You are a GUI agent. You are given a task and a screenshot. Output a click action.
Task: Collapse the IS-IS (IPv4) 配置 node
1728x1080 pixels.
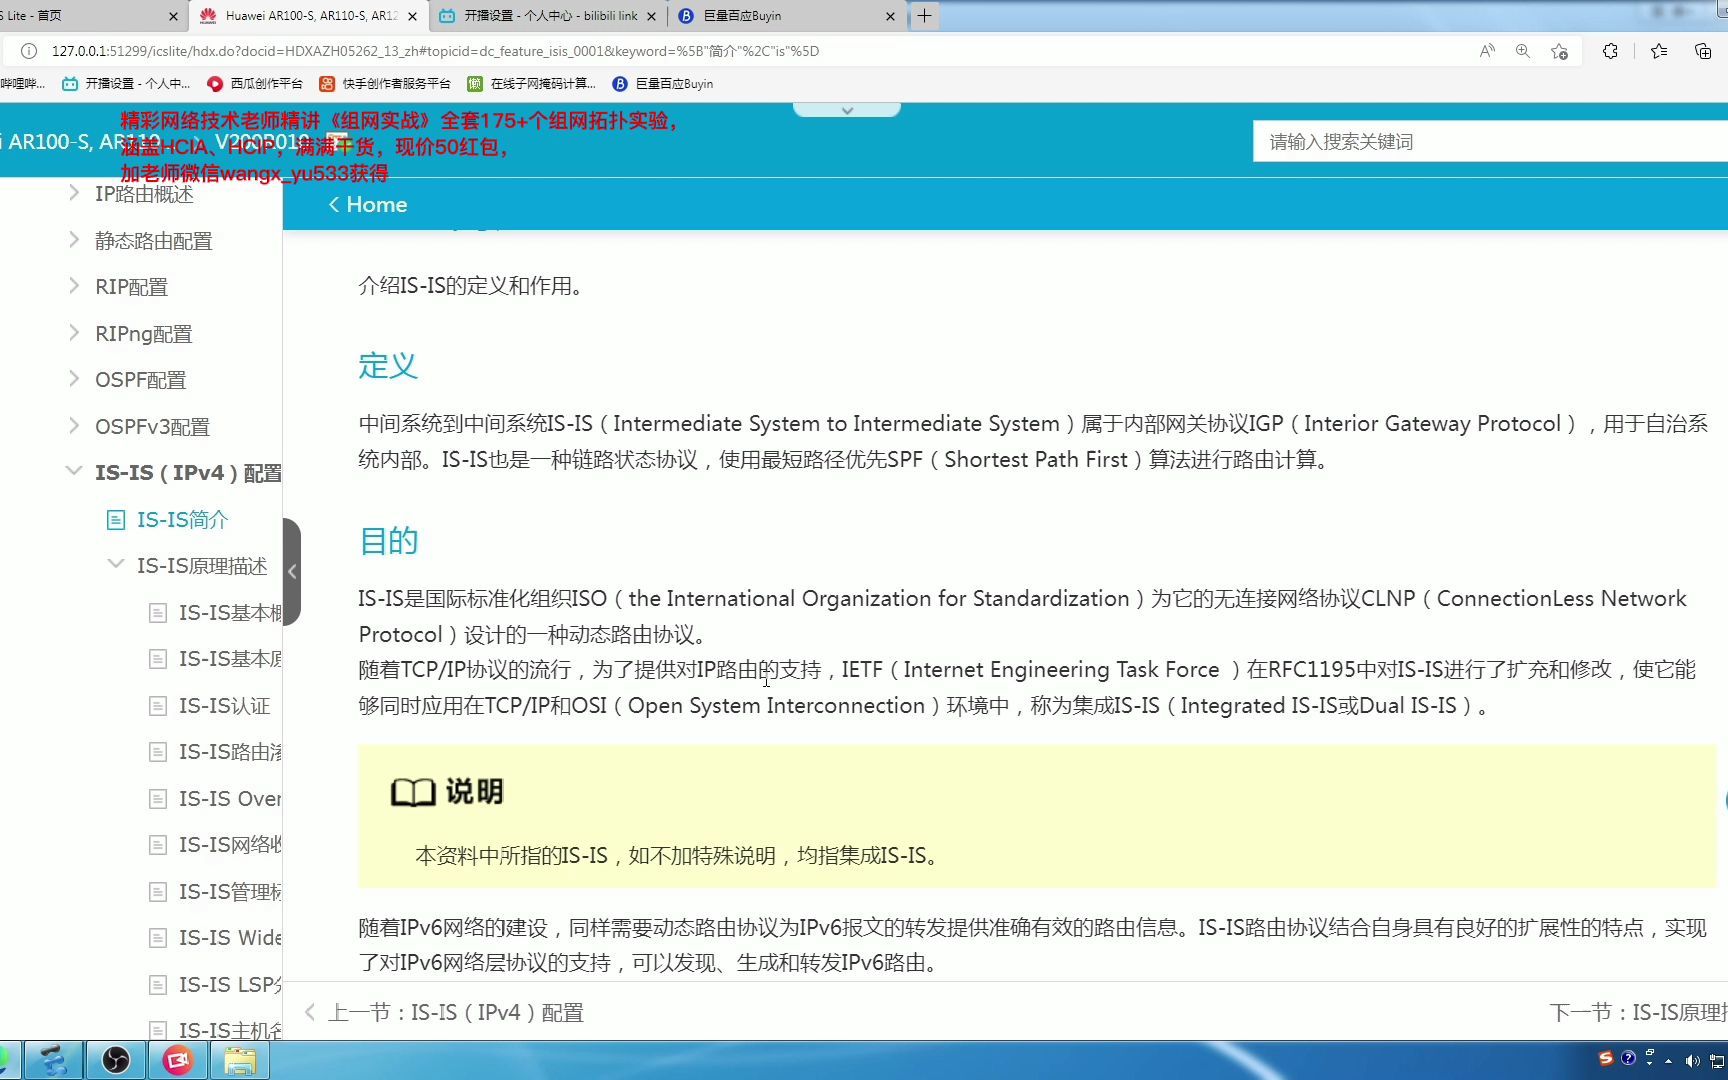coord(73,471)
